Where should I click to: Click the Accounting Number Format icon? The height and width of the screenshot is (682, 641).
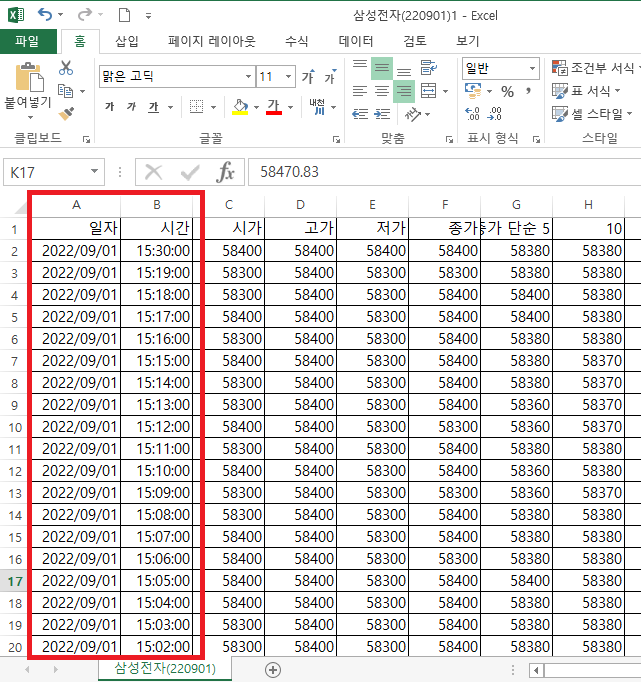point(473,91)
